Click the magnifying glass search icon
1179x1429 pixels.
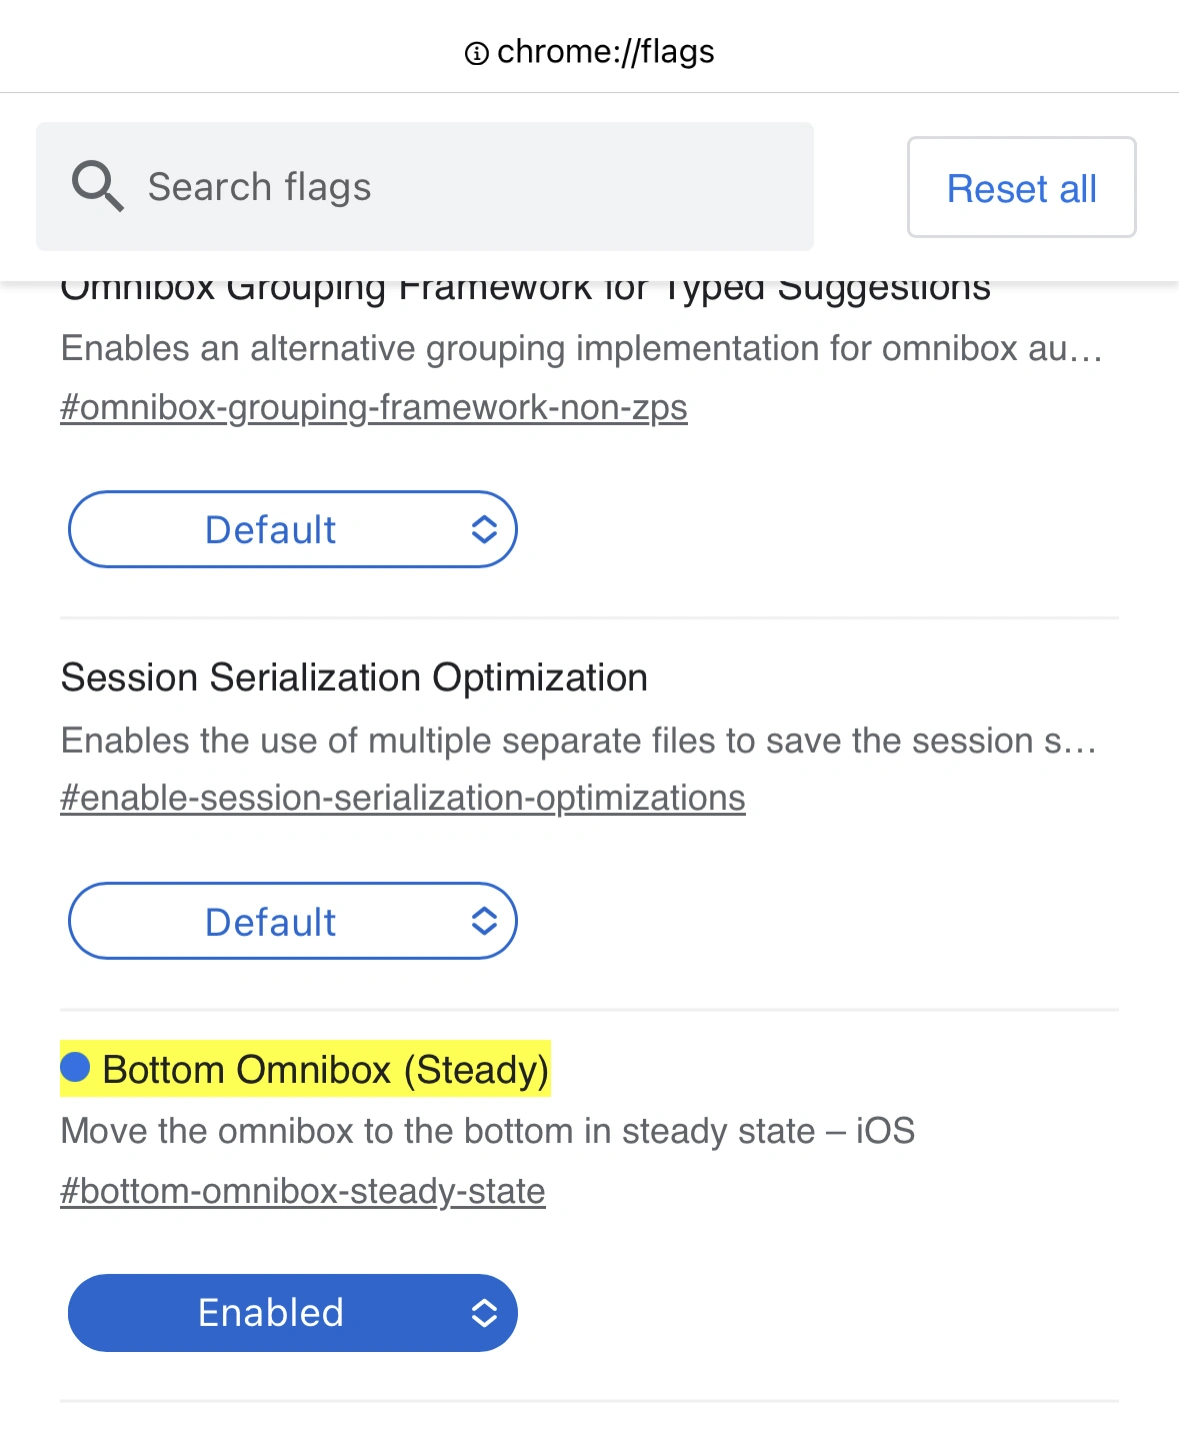(98, 186)
